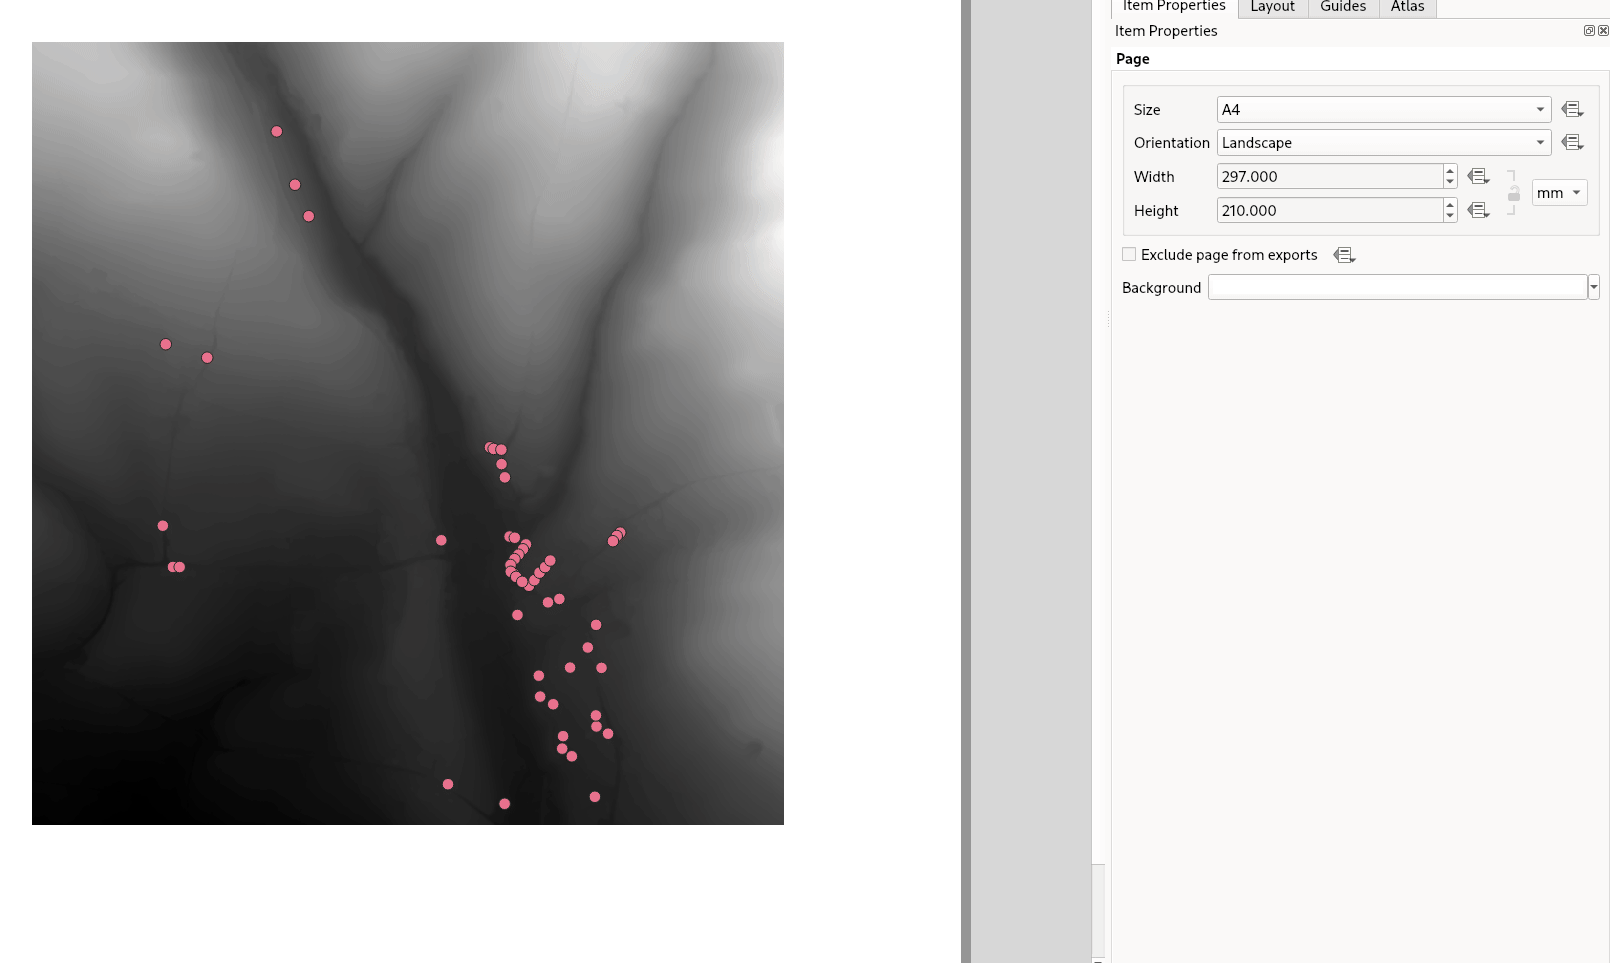Float the Item Properties panel
1610x963 pixels.
tap(1589, 31)
